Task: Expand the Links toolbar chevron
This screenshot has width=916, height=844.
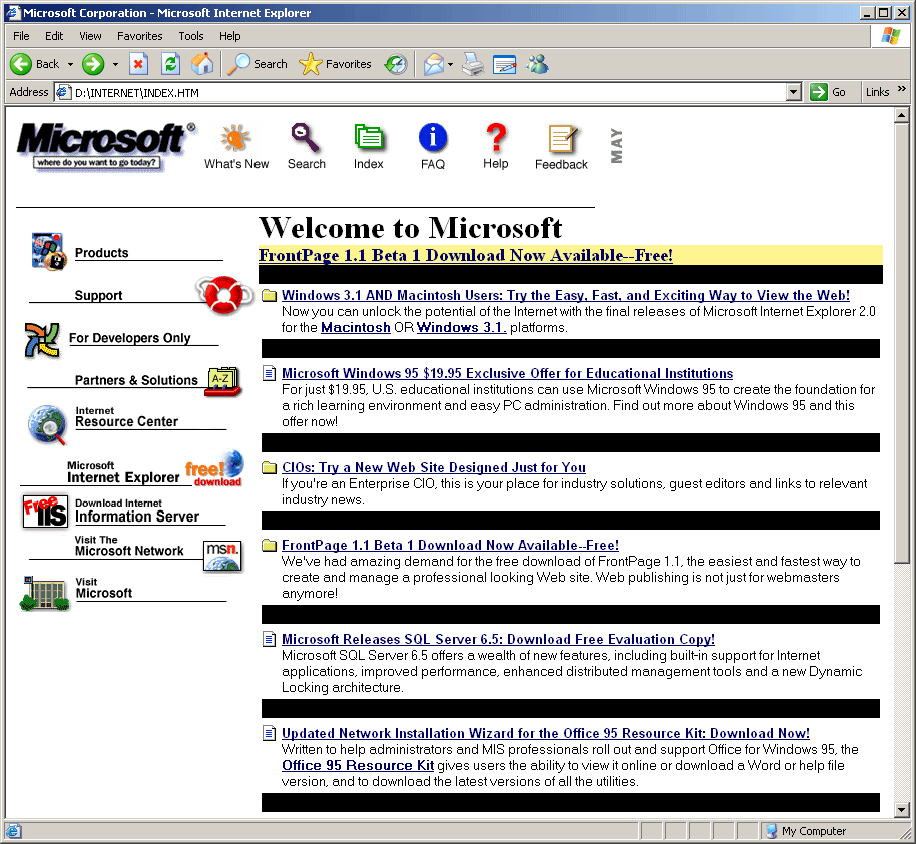Action: click(x=901, y=89)
